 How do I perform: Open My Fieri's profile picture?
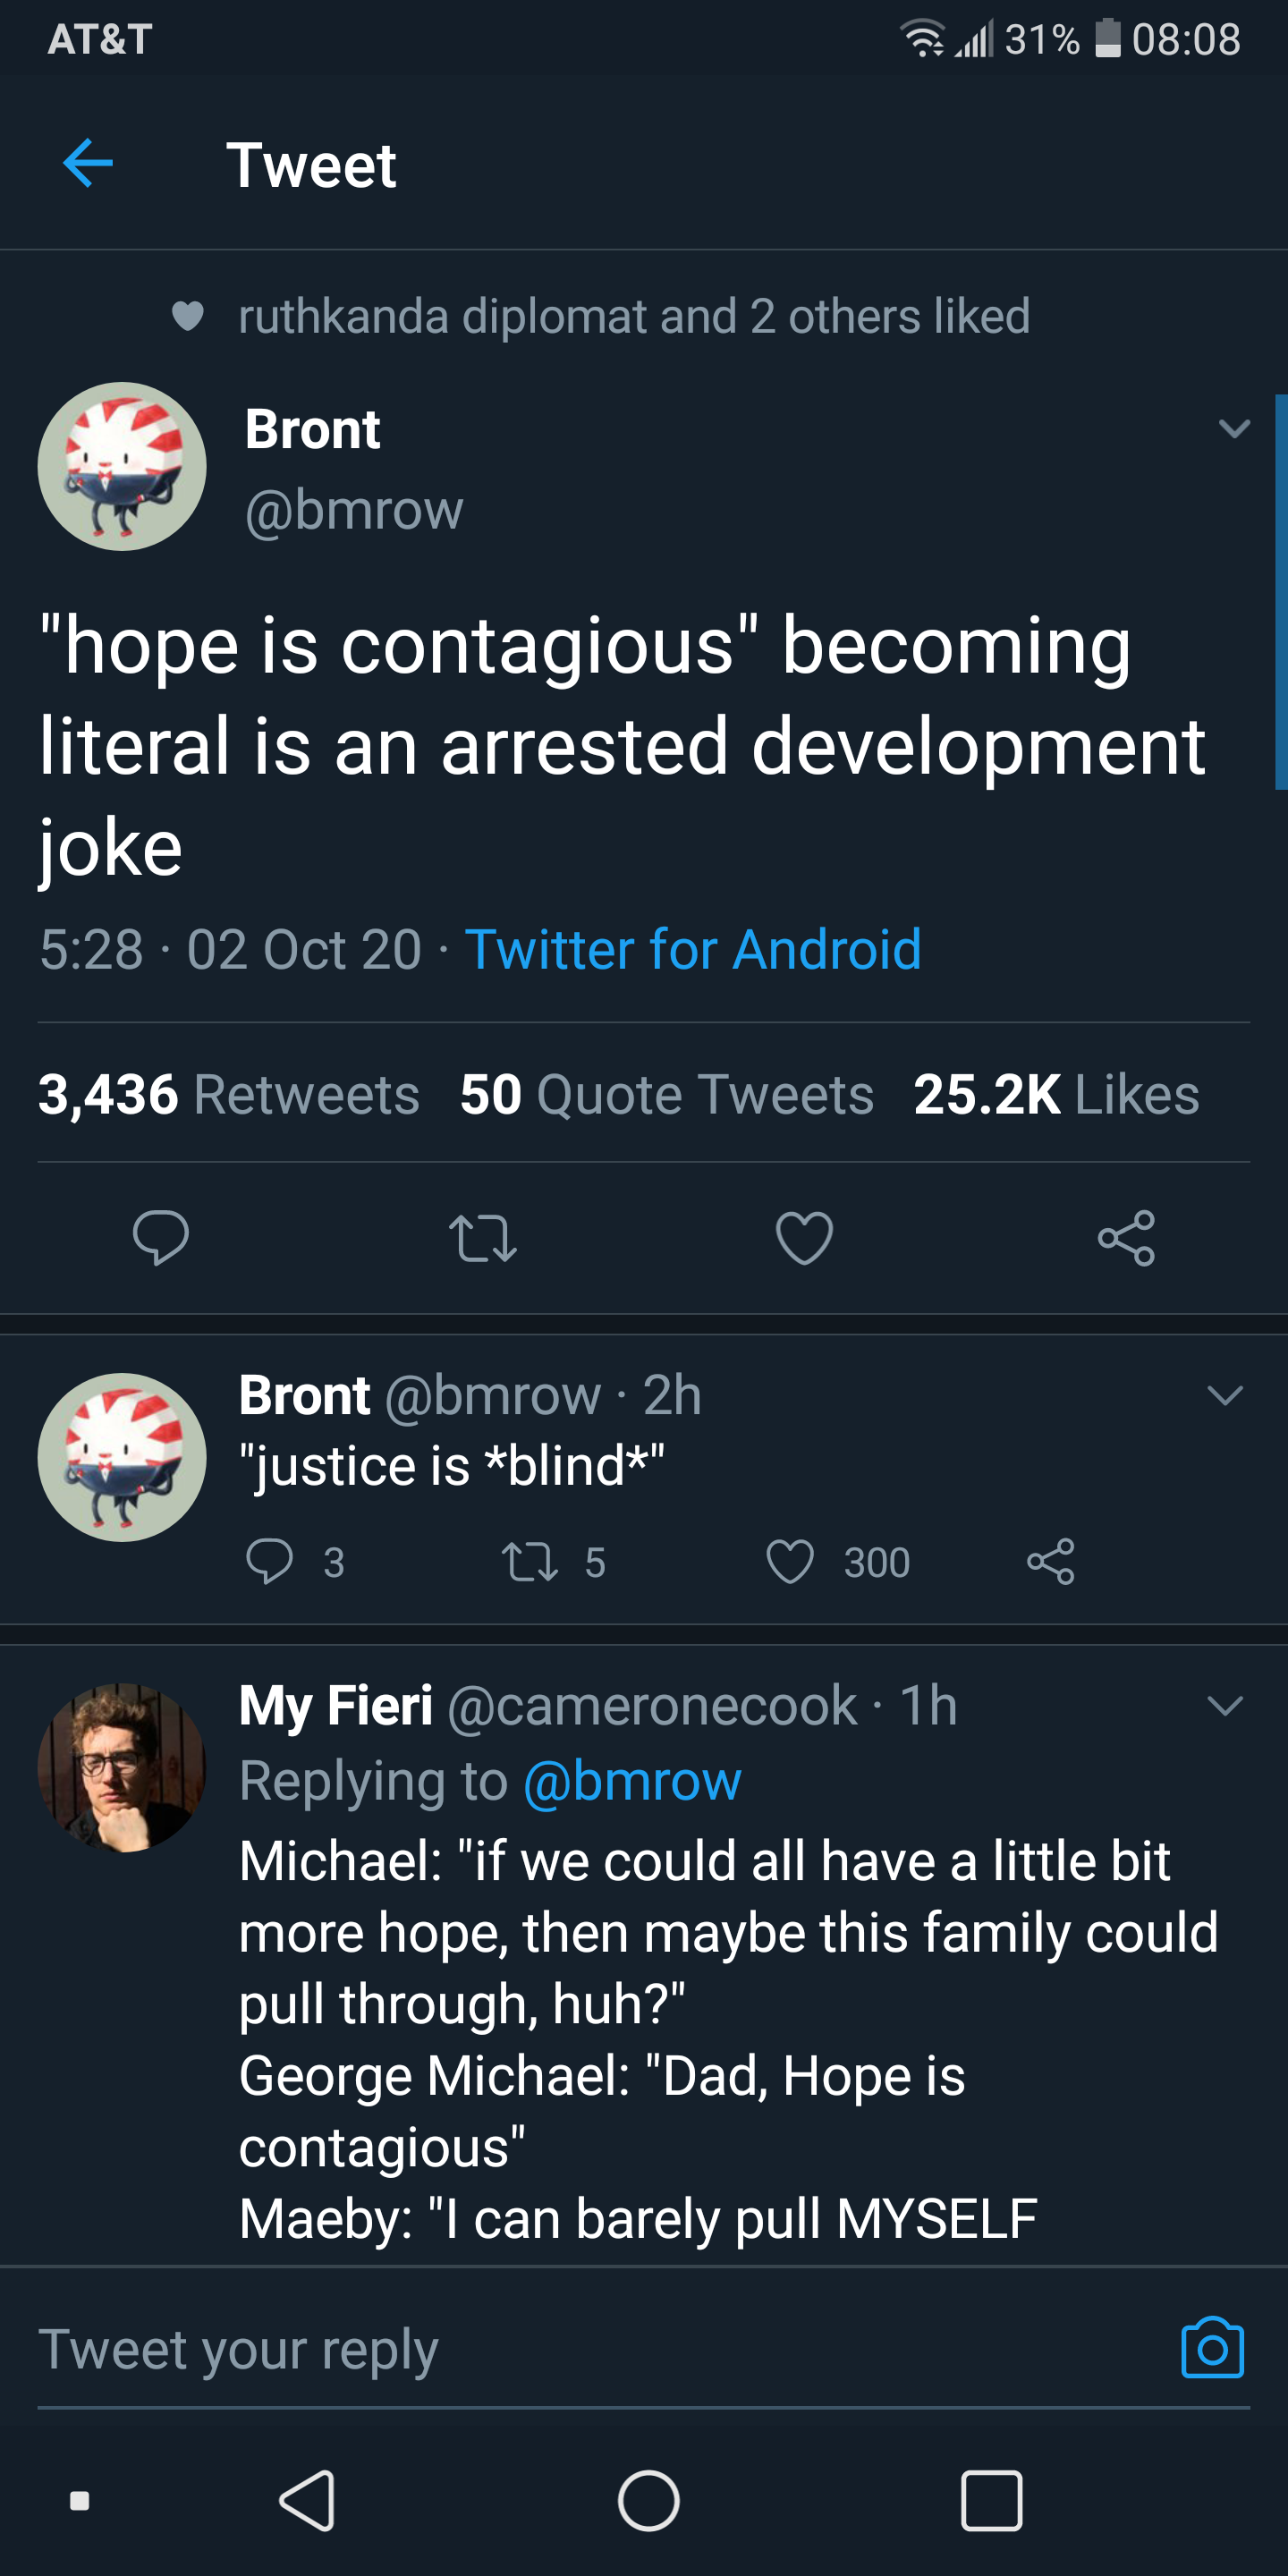122,1767
